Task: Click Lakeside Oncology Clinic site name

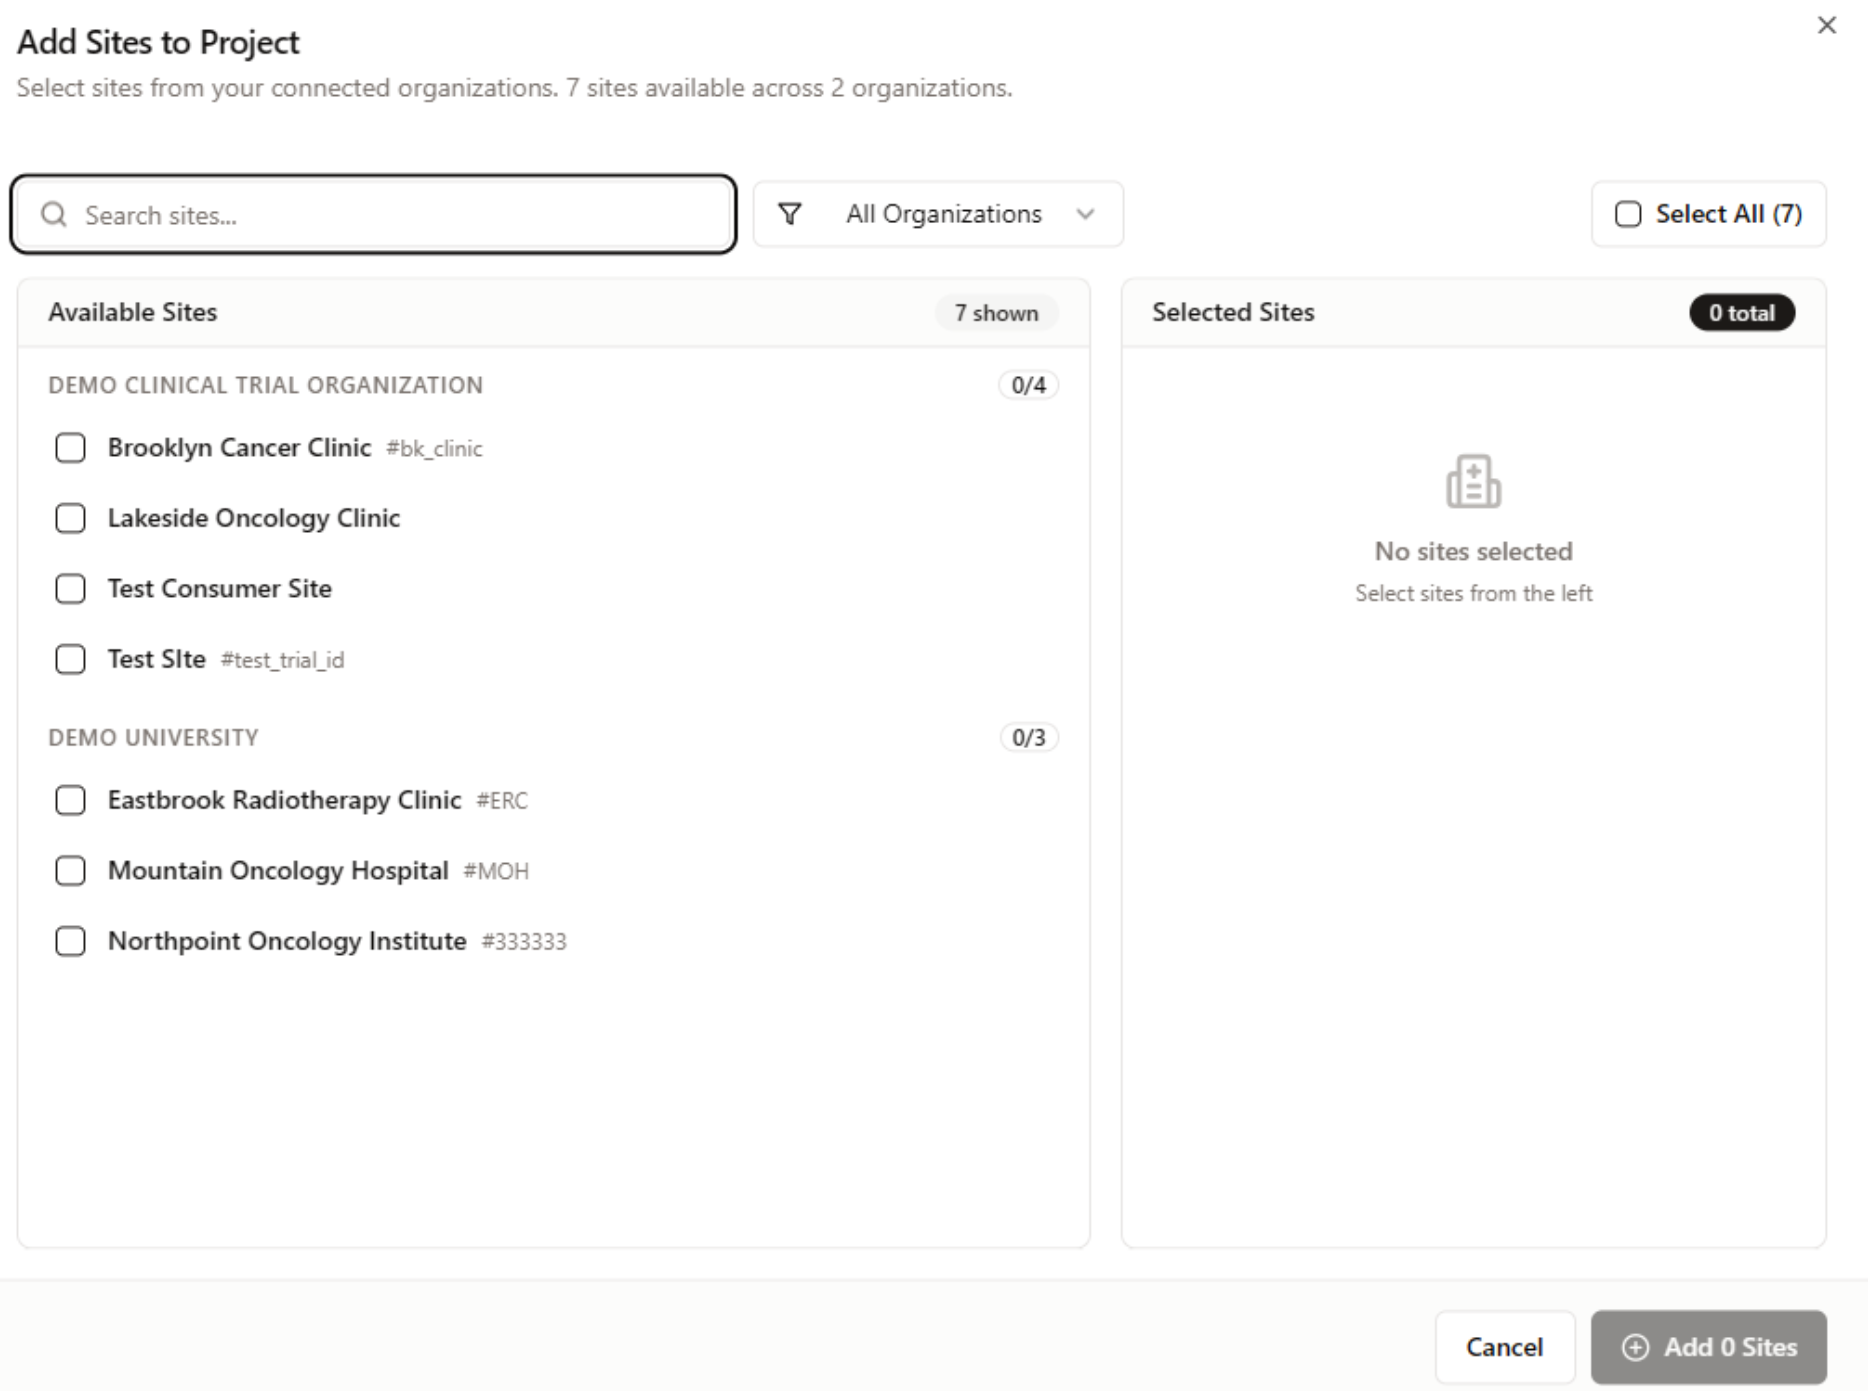Action: click(254, 518)
